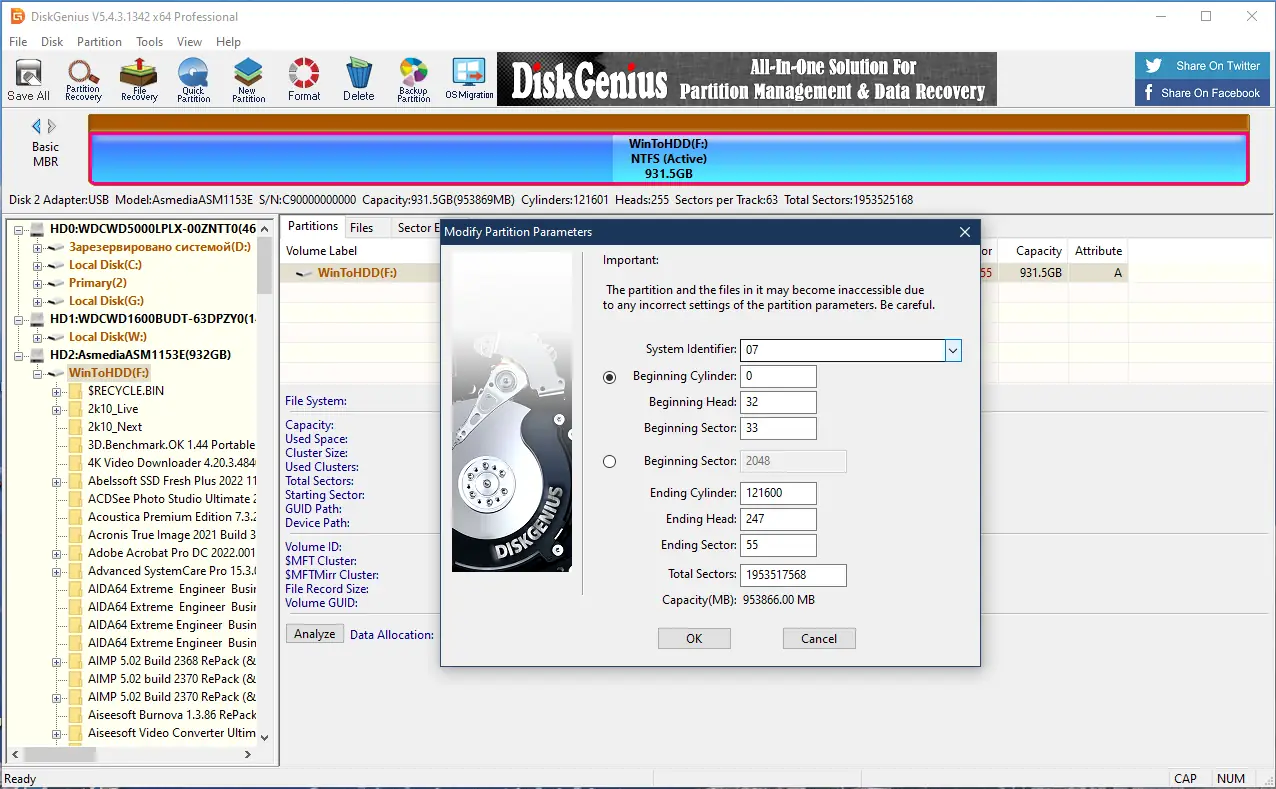Launch File Recovery tool

pos(139,80)
